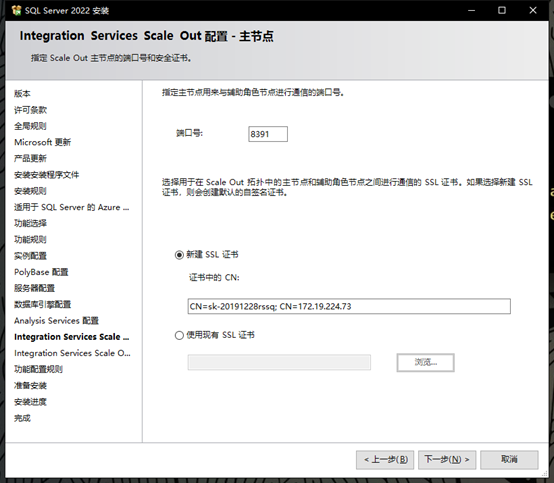Click the port number field showing 8391
554x483 pixels.
click(268, 134)
